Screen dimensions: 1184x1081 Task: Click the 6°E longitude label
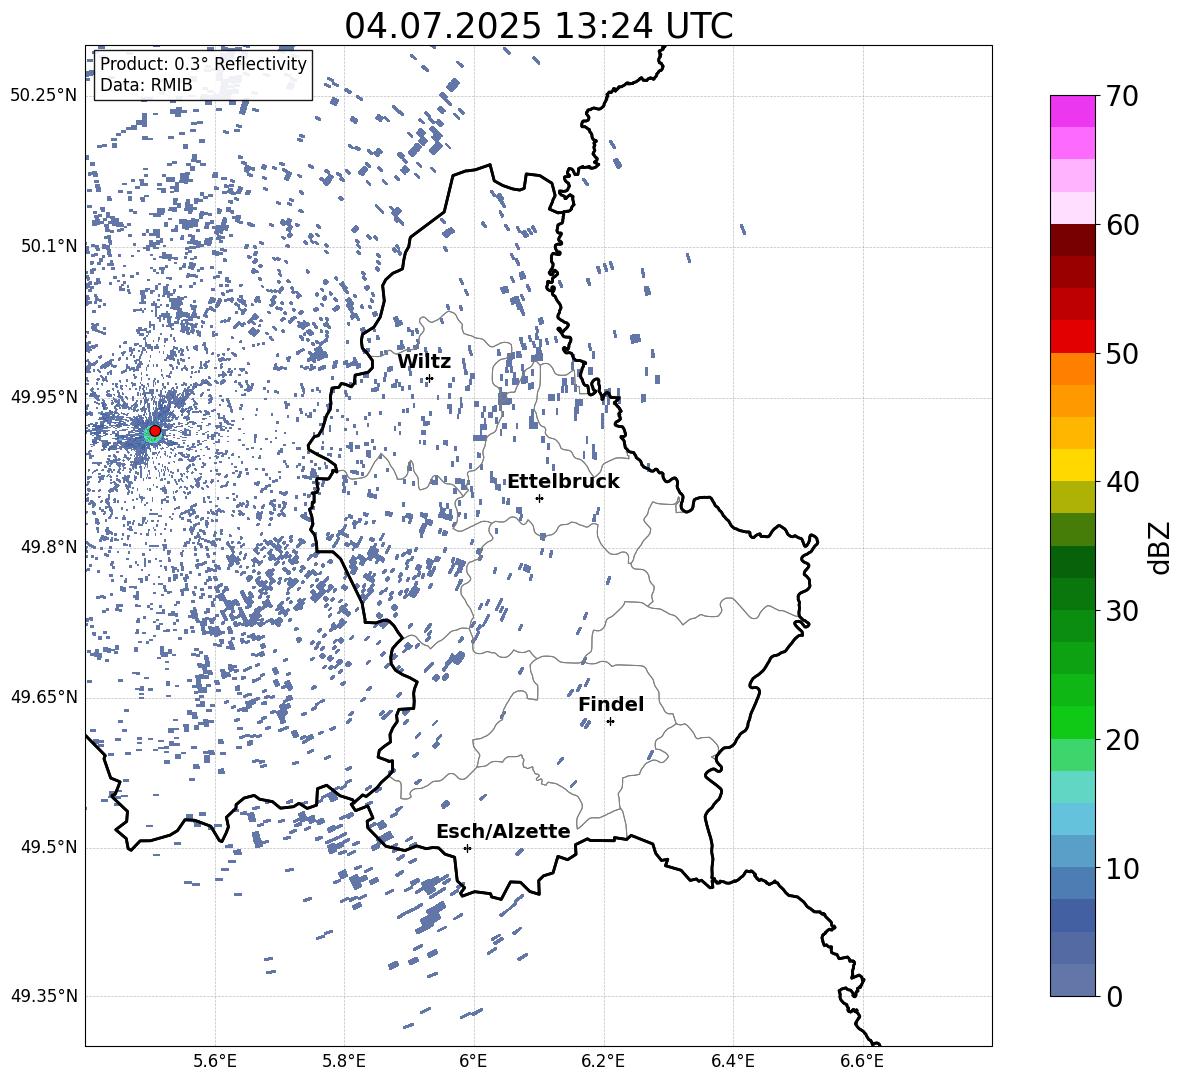point(473,1061)
